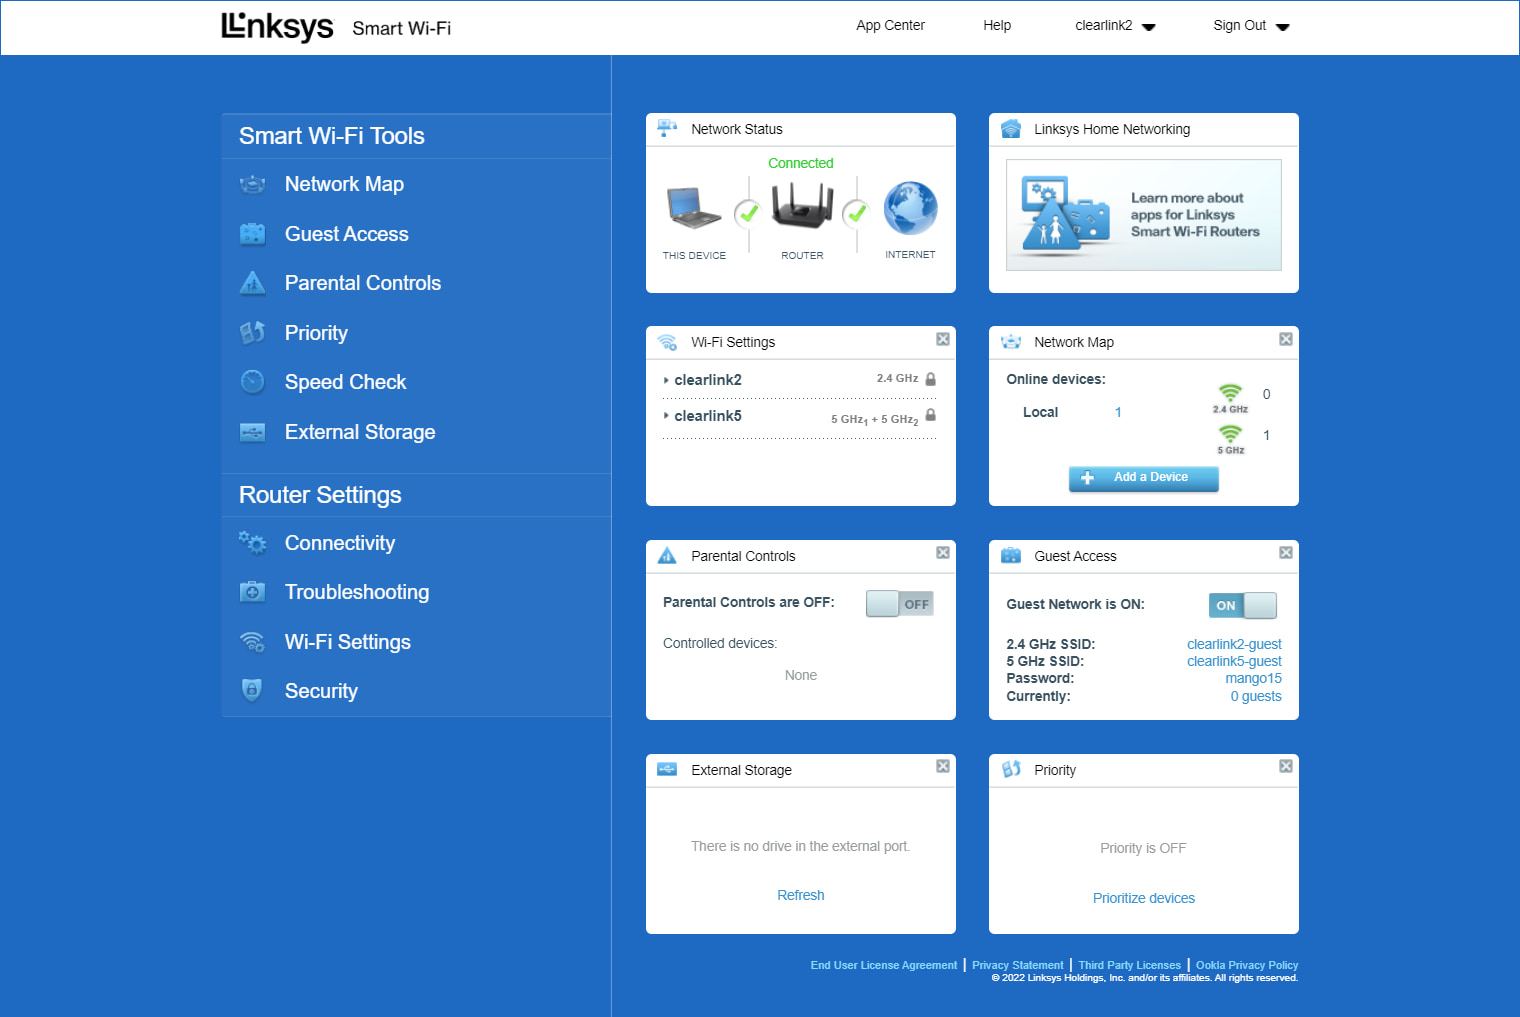Click the lock icon beside clearlink5
Image resolution: width=1520 pixels, height=1017 pixels.
pyautogui.click(x=931, y=415)
